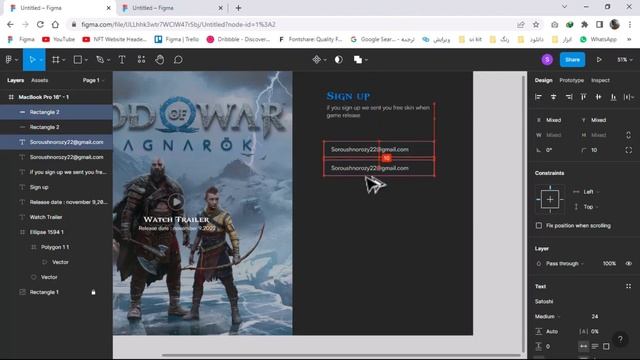Screen dimensions: 640x360
Task: Open the Figma | Trello bookmark
Action: click(x=177, y=39)
